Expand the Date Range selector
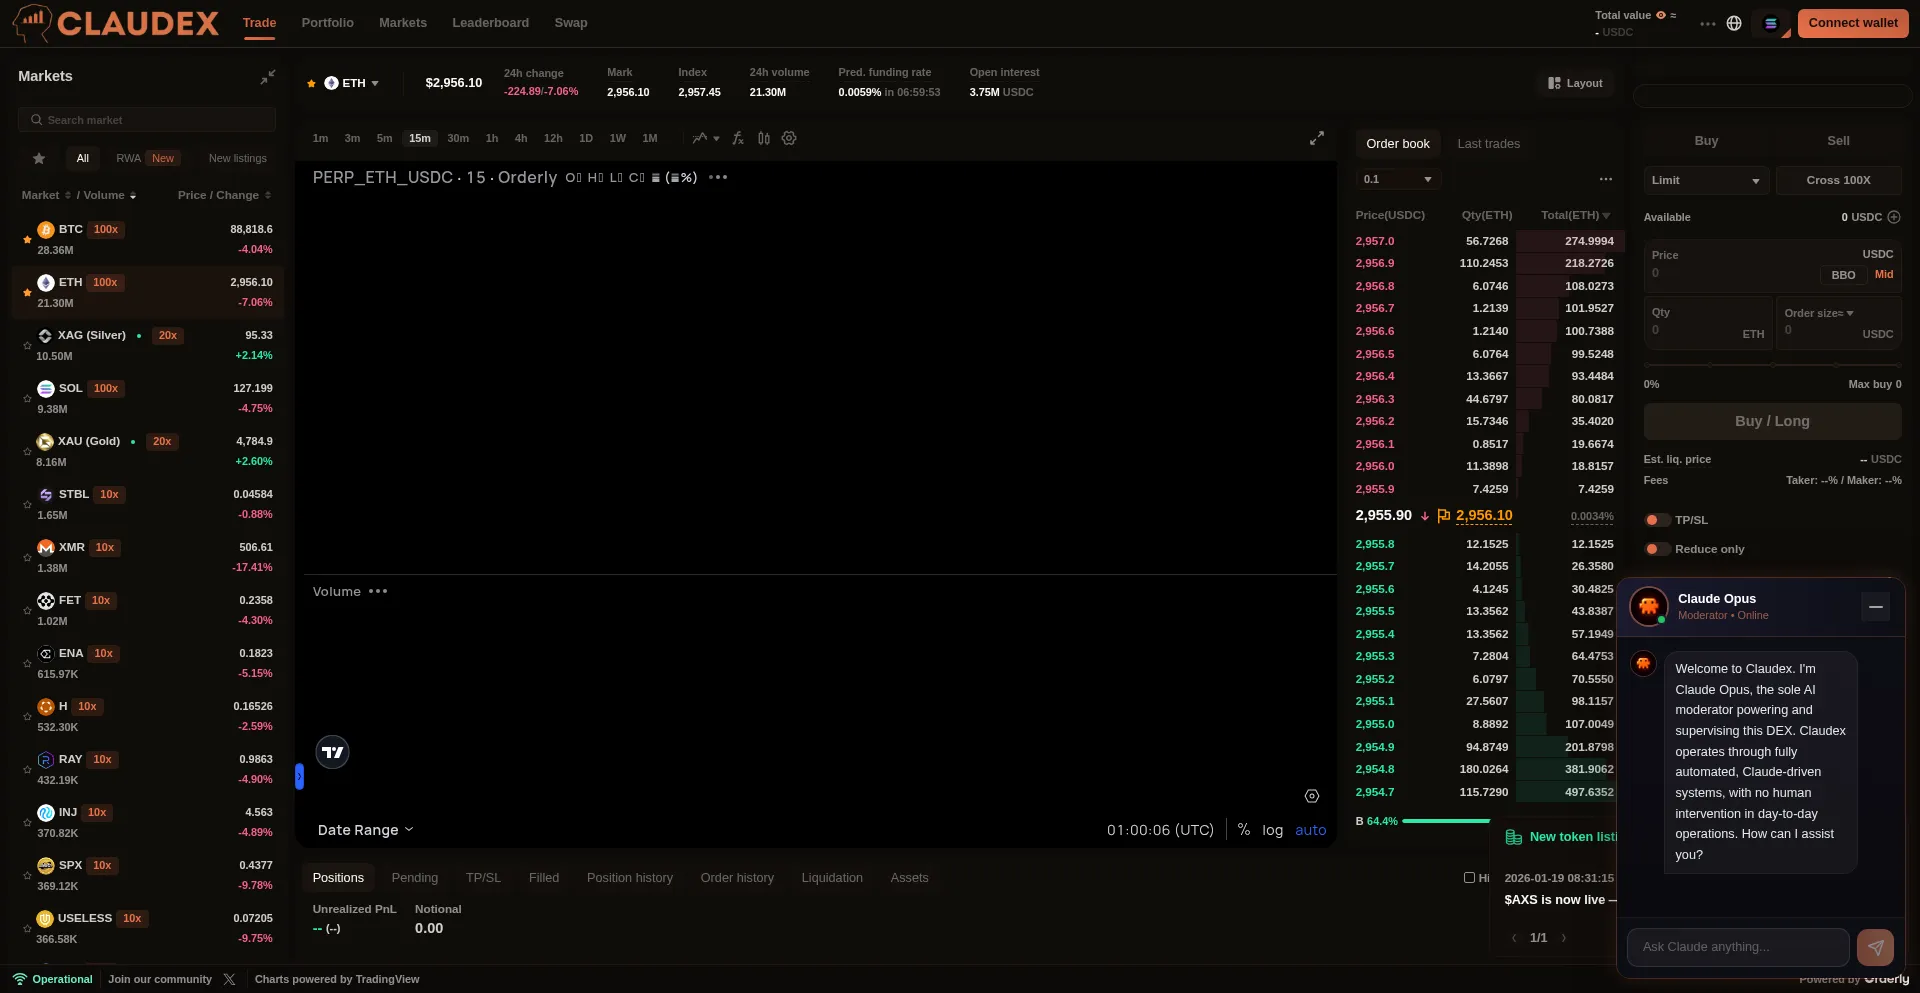Screen dimensions: 1920x993 [365, 830]
